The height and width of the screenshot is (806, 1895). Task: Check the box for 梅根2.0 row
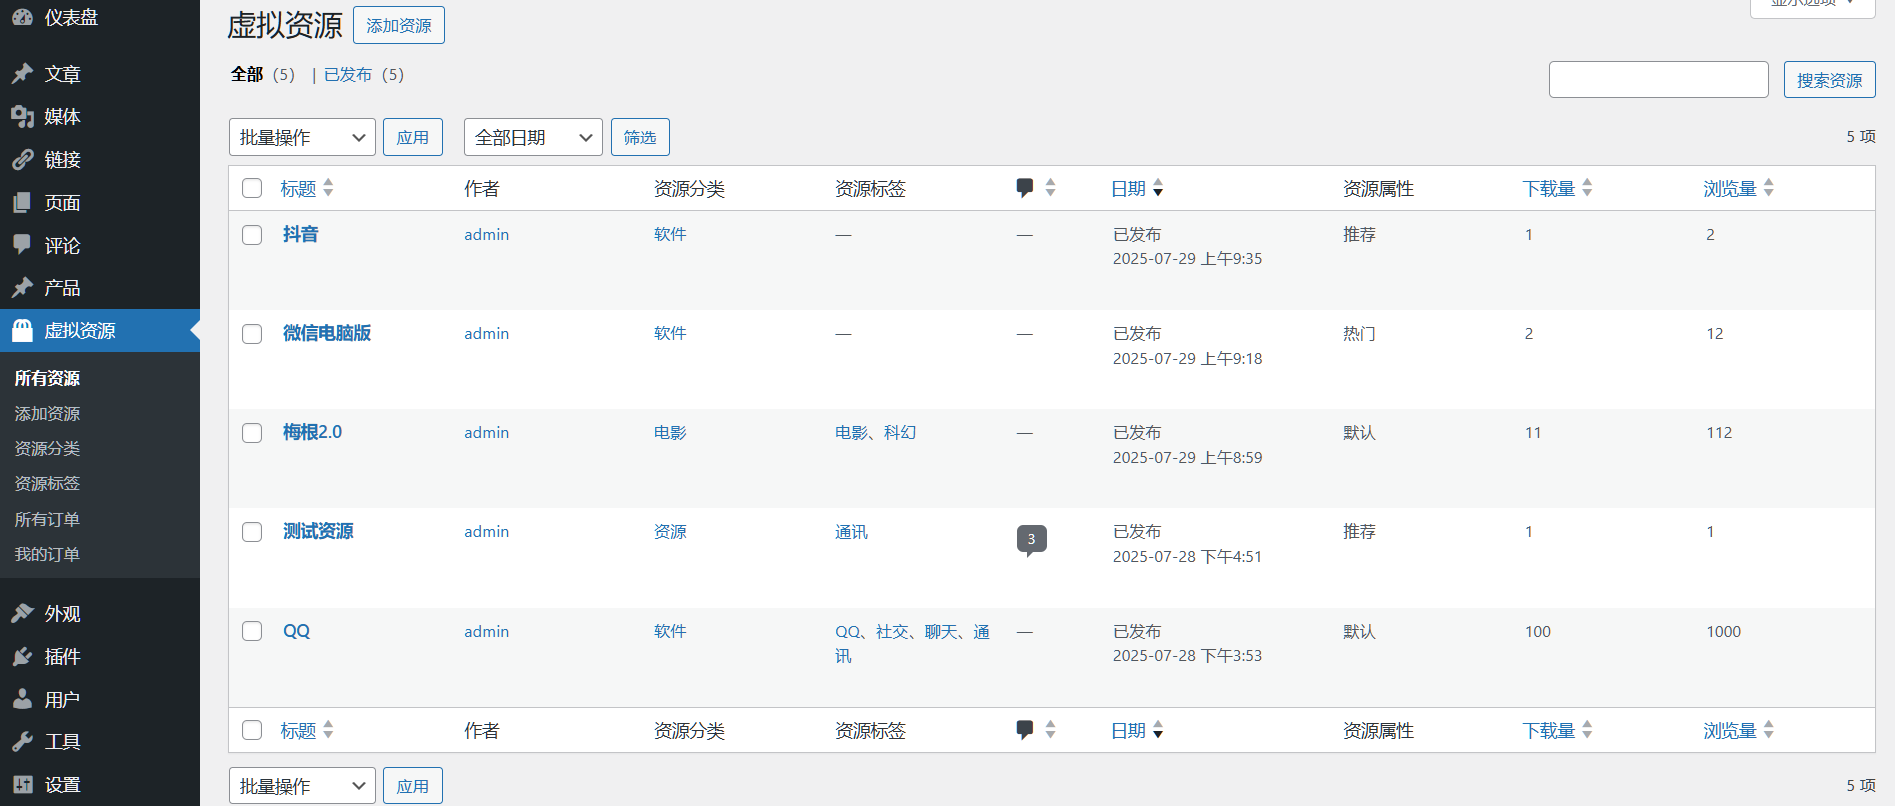coord(252,433)
